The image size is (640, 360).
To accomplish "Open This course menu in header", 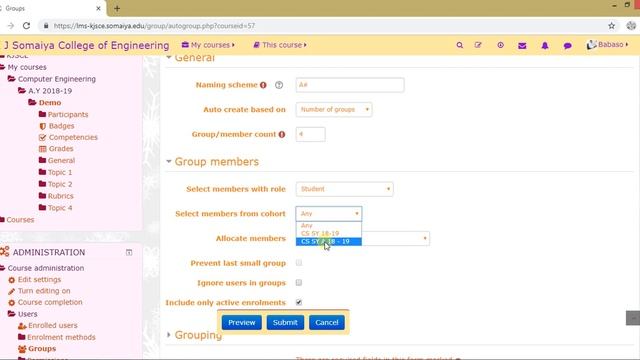I will [x=280, y=45].
